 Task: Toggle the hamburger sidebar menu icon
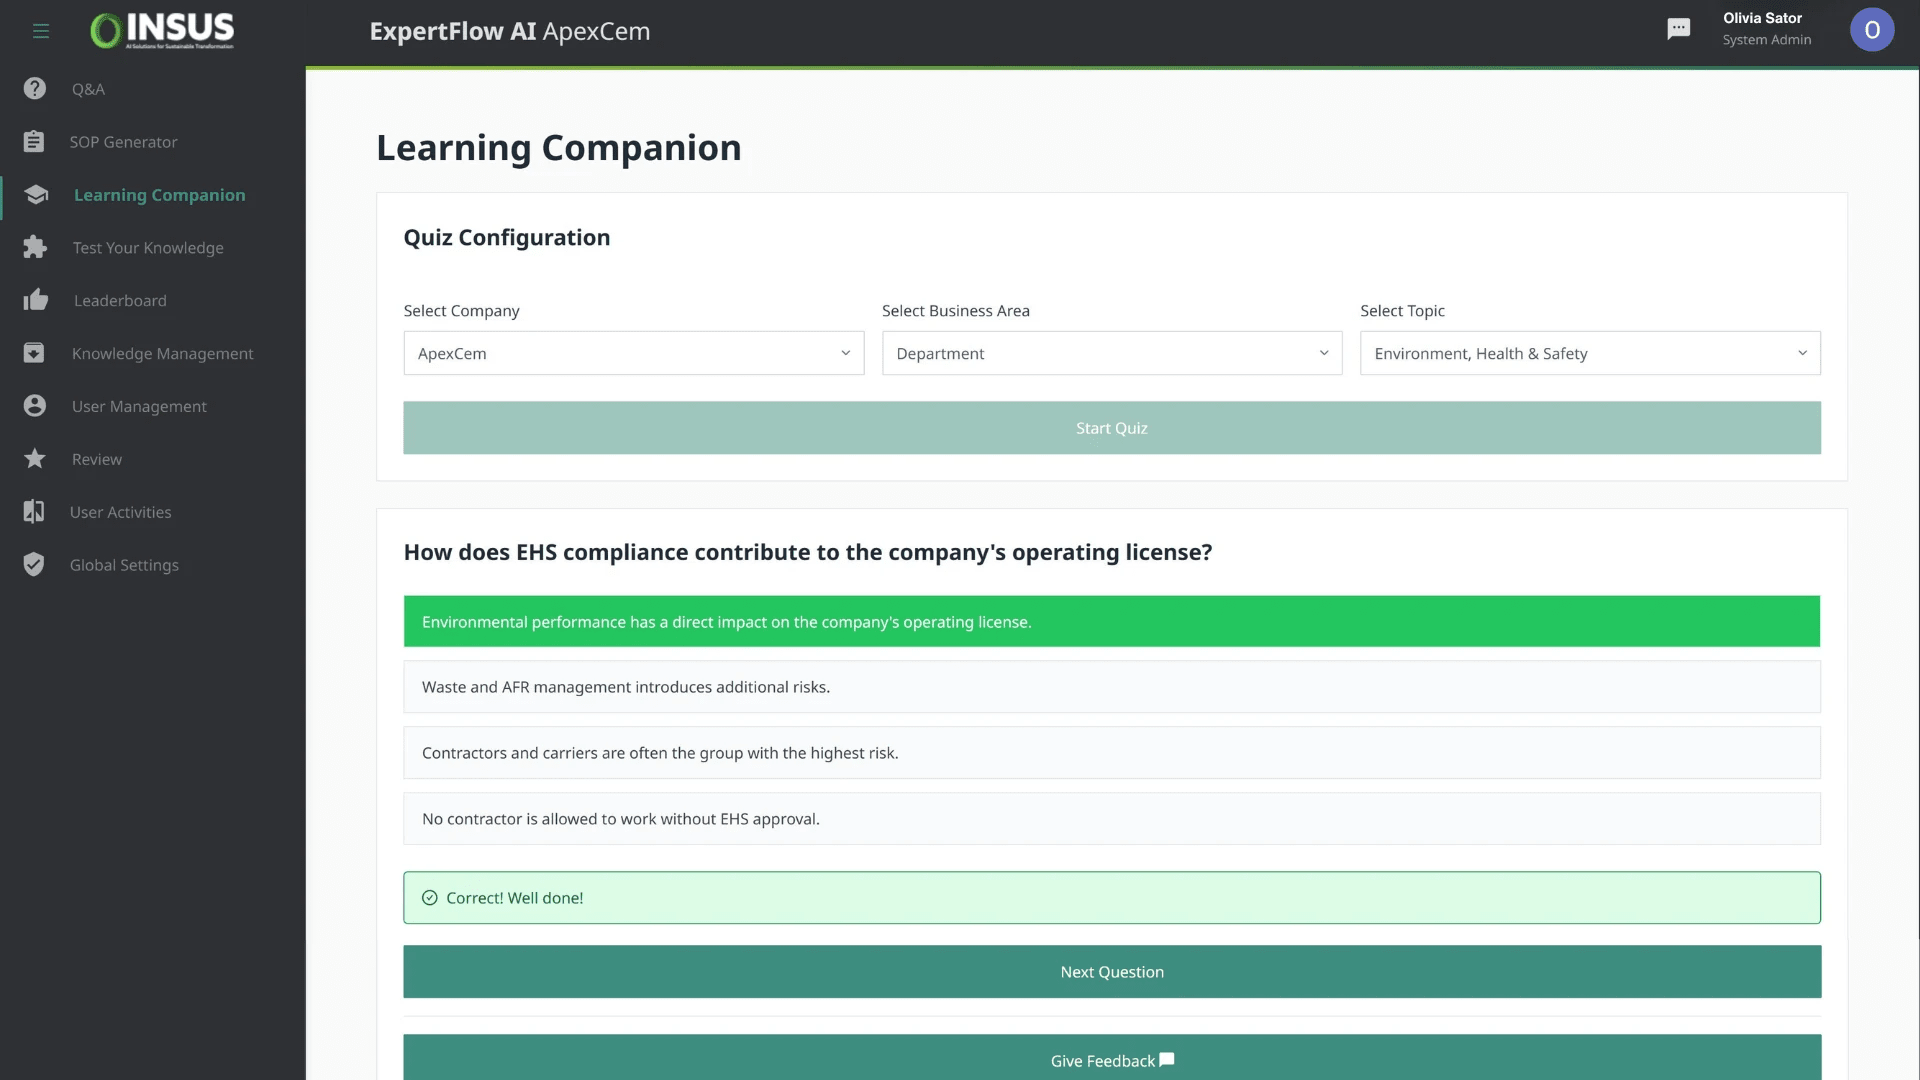[x=41, y=31]
